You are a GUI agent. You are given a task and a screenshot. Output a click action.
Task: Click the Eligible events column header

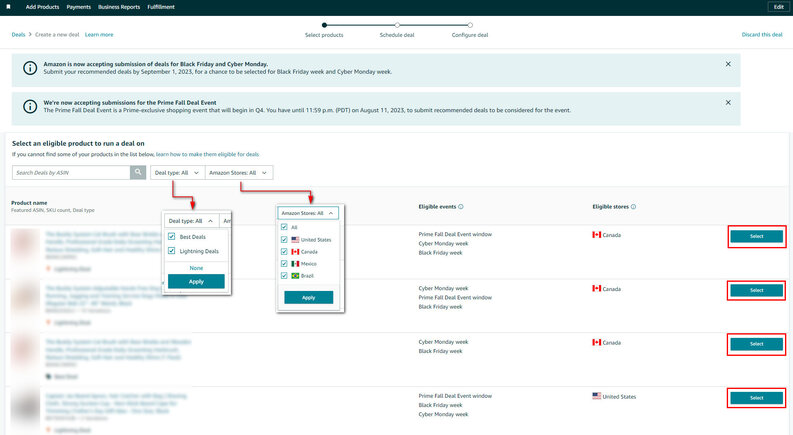click(437, 206)
